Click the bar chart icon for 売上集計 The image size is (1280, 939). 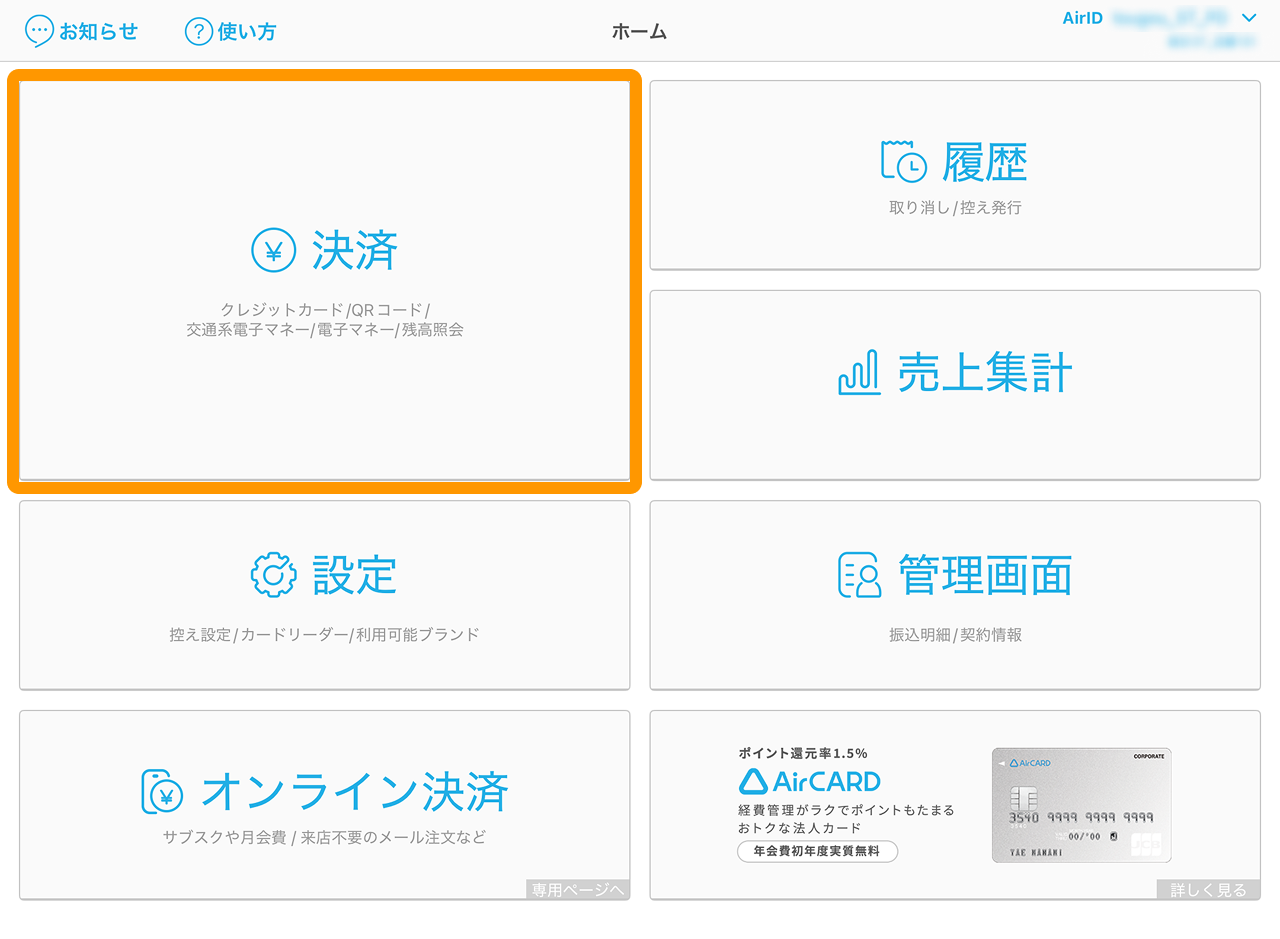point(858,373)
